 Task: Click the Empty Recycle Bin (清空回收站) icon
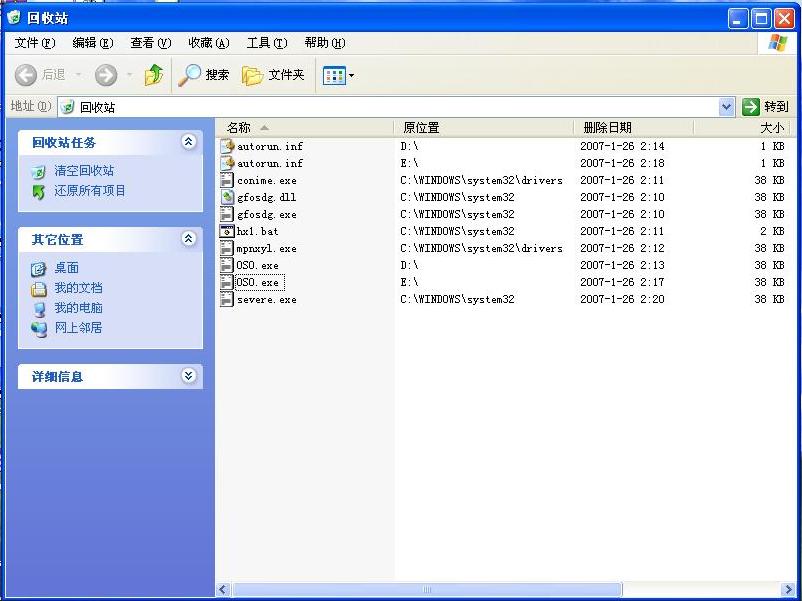38,172
